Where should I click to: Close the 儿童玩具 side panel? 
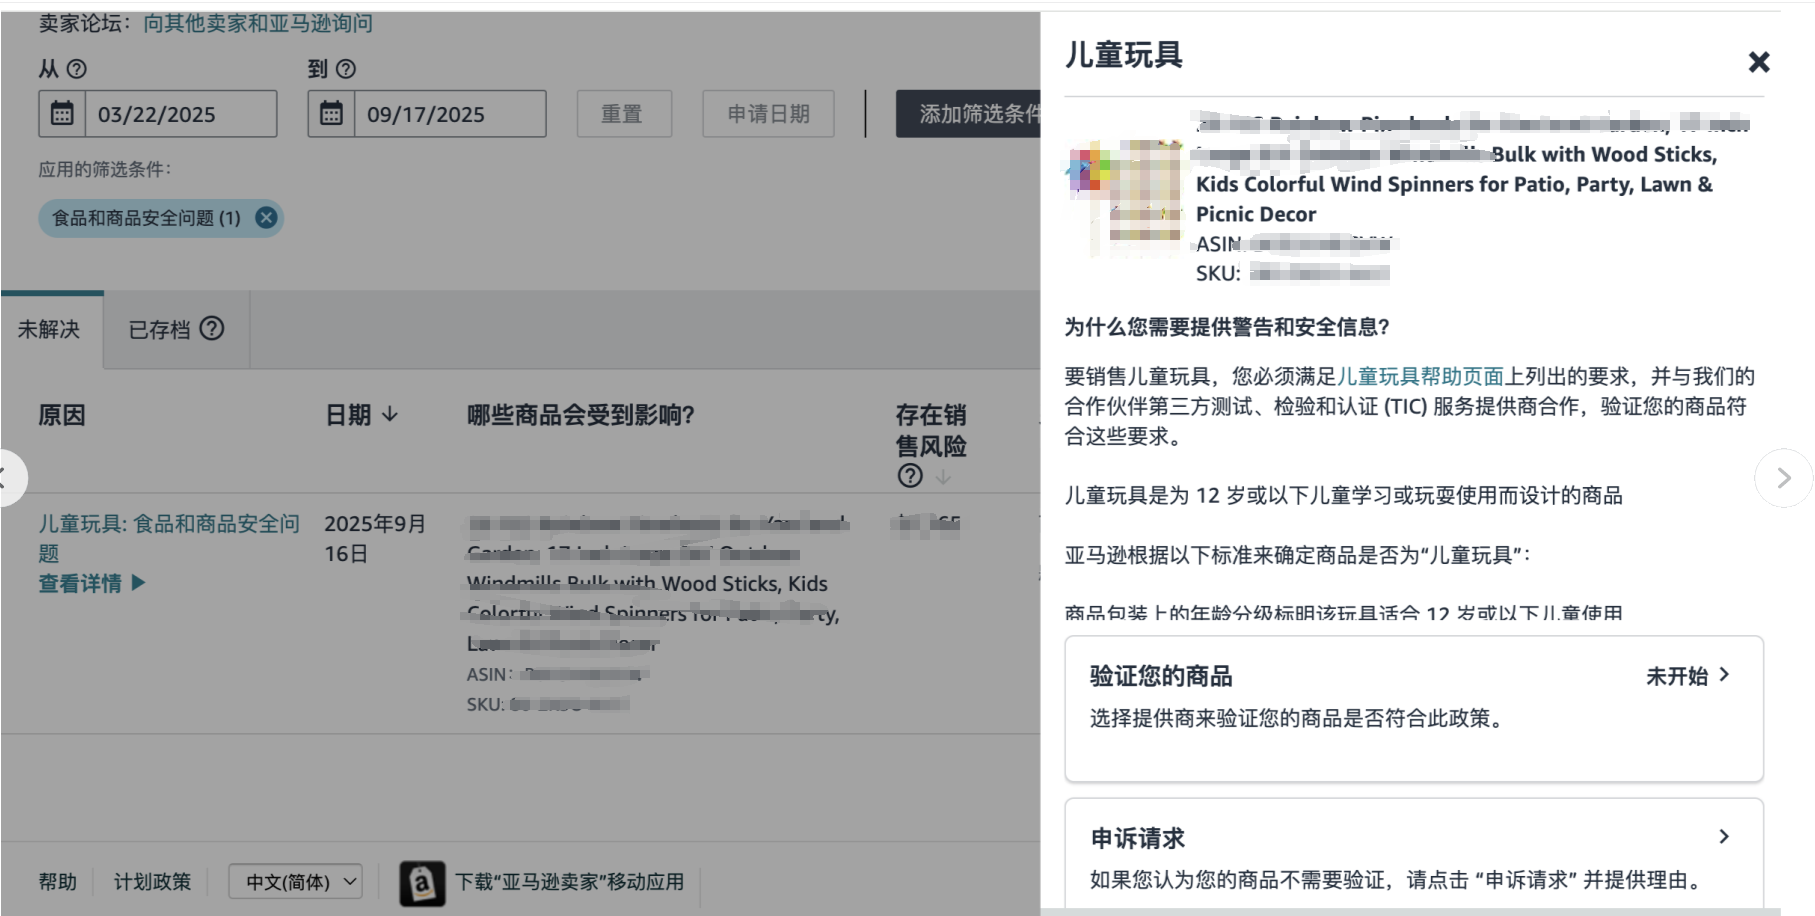tap(1758, 62)
